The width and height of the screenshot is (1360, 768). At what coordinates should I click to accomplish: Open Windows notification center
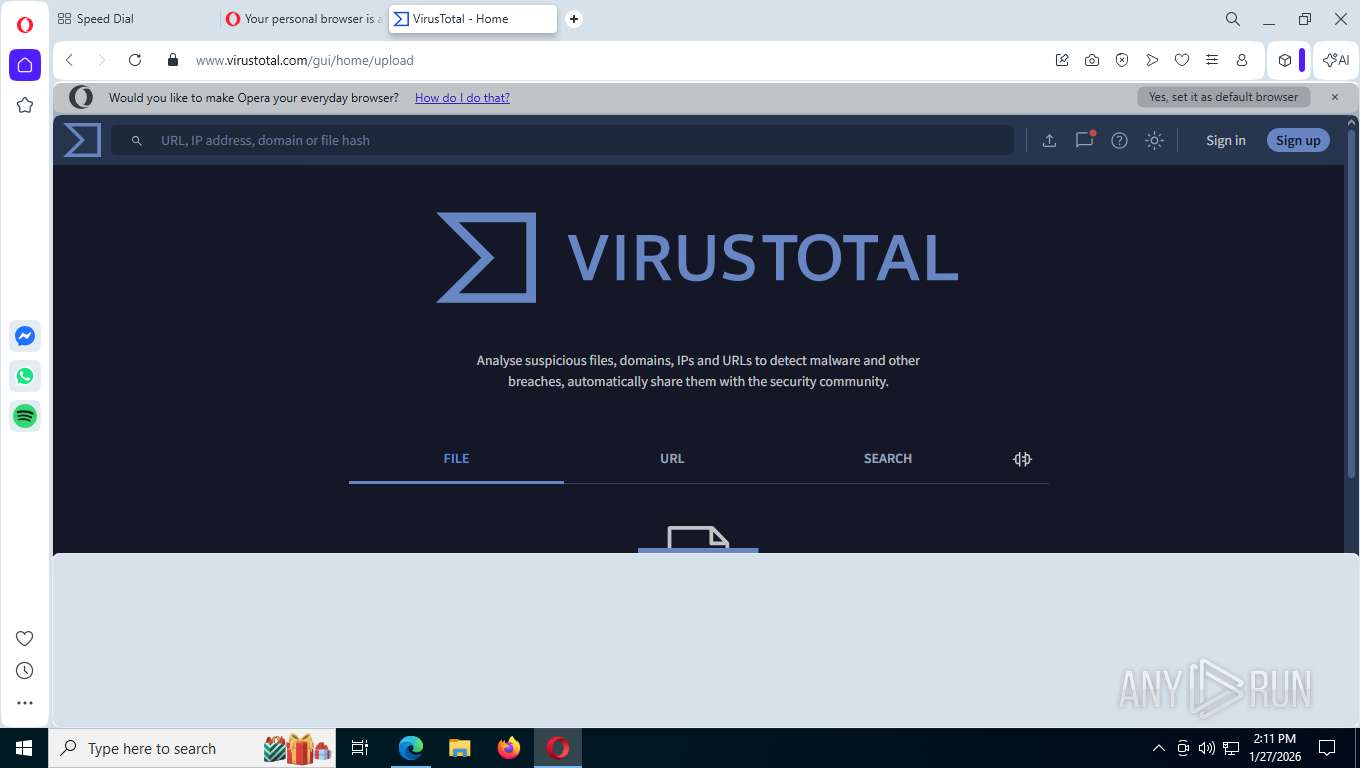1327,748
